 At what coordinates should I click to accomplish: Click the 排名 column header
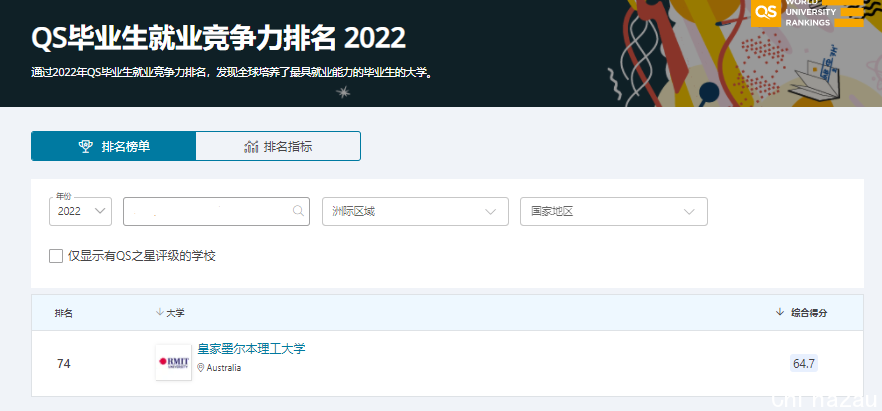point(64,313)
